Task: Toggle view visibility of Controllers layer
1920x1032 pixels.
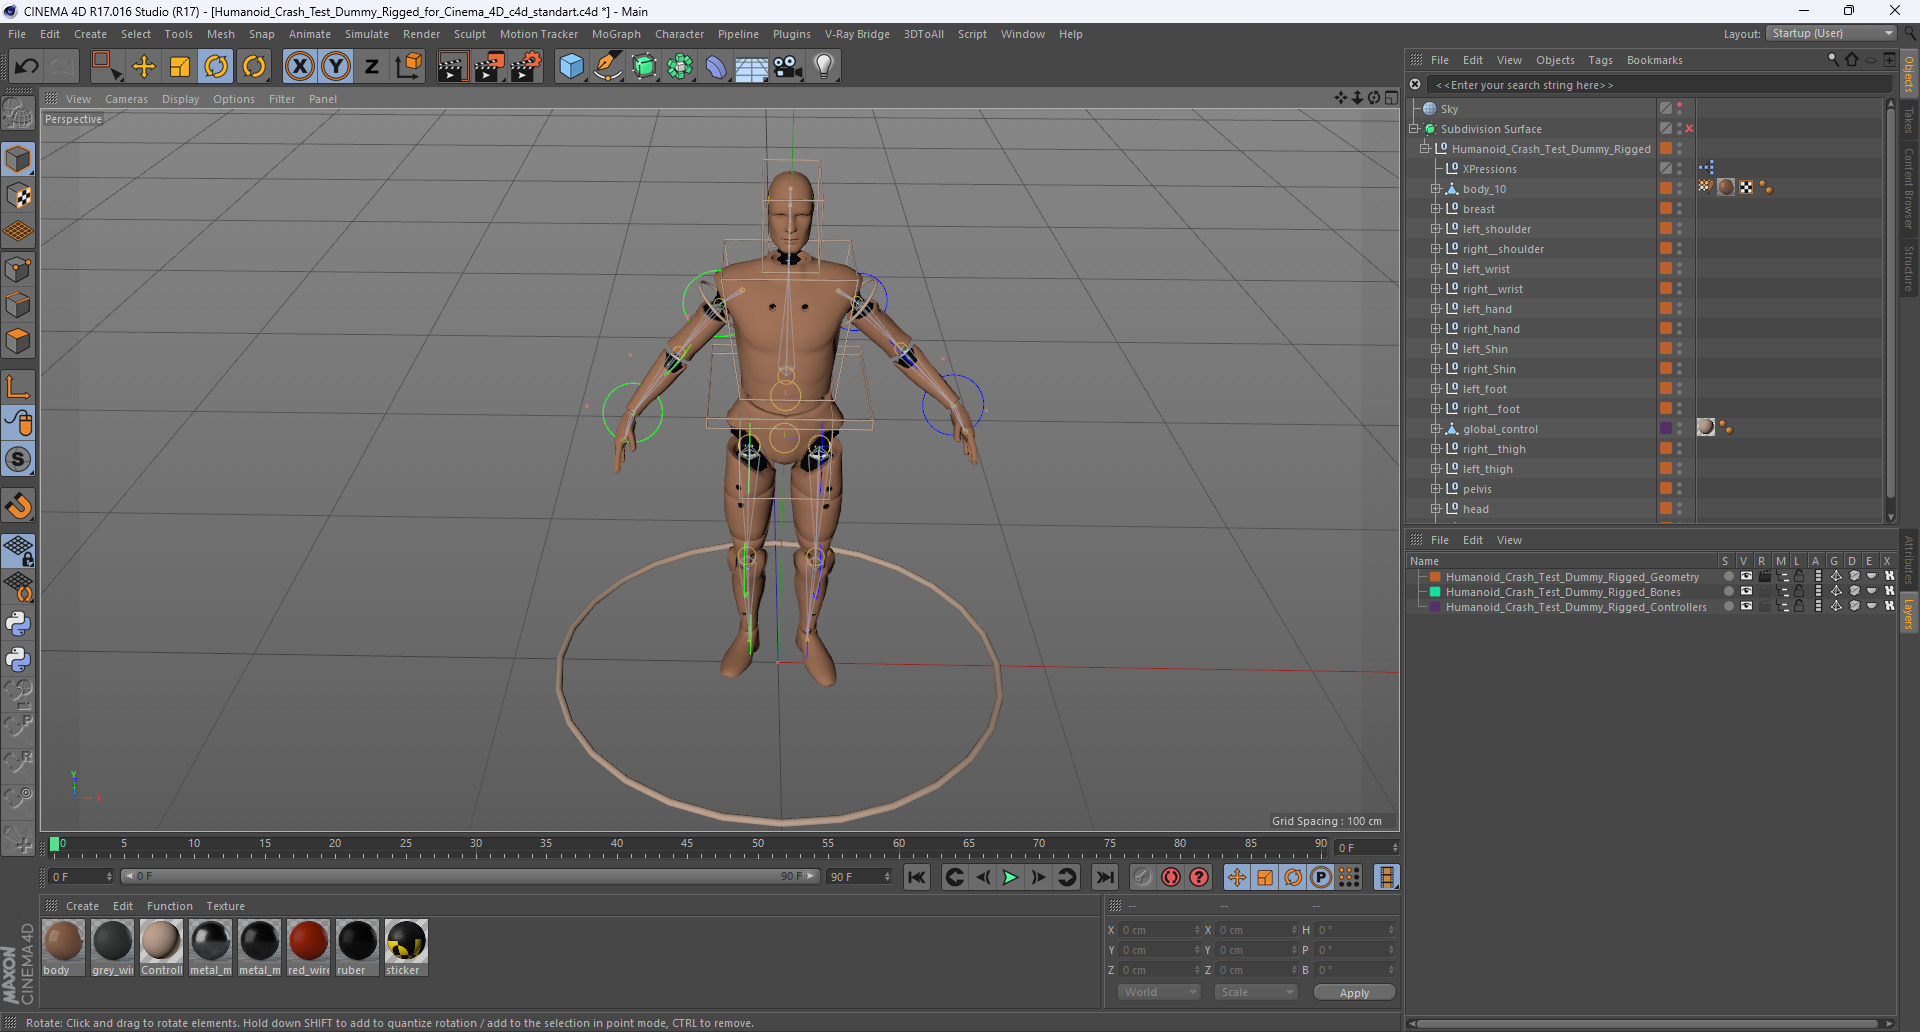Action: 1746,606
